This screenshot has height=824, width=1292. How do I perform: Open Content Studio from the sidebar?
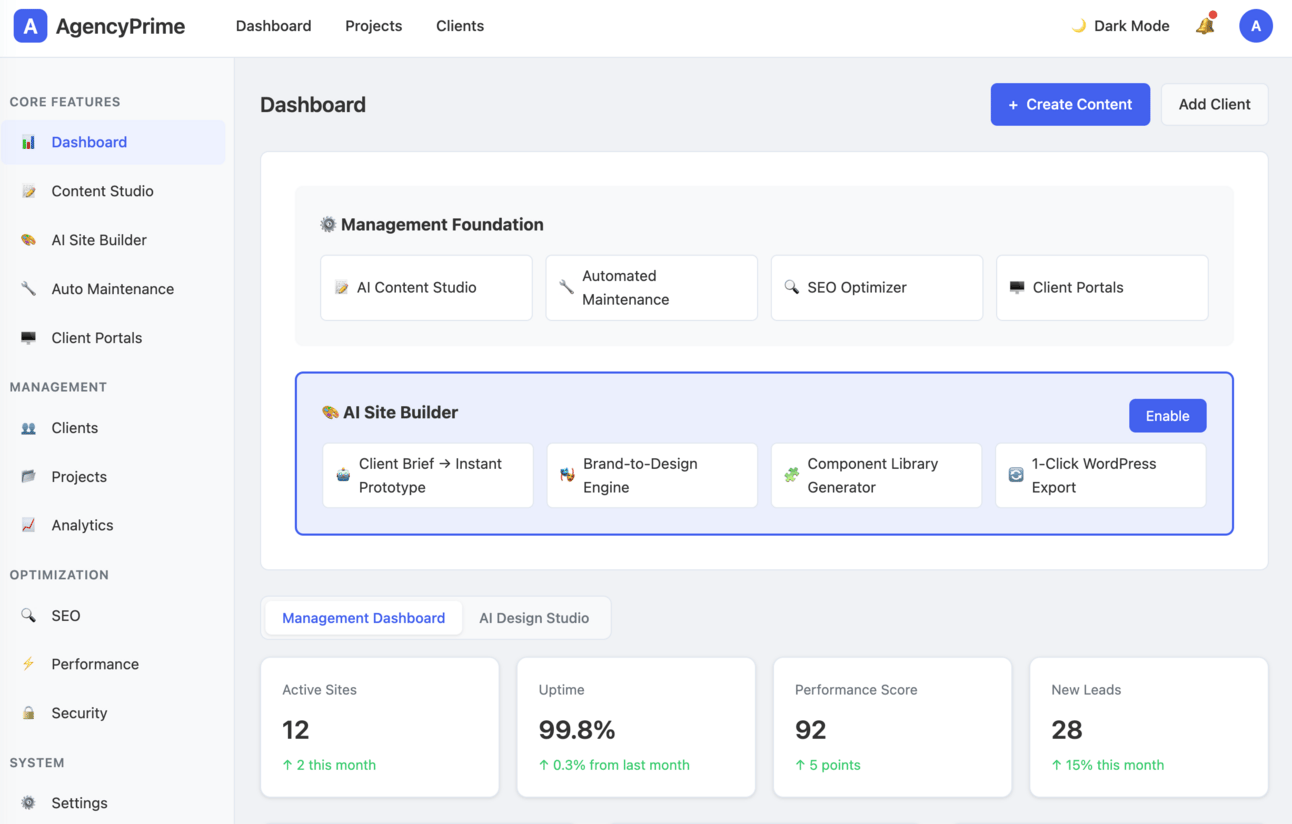click(x=102, y=191)
